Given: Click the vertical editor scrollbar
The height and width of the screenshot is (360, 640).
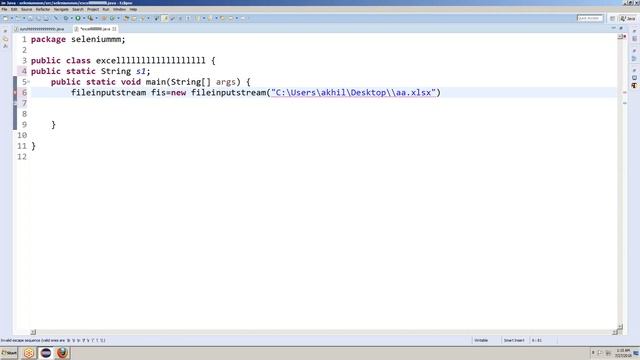Looking at the screenshot, I should [620, 182].
